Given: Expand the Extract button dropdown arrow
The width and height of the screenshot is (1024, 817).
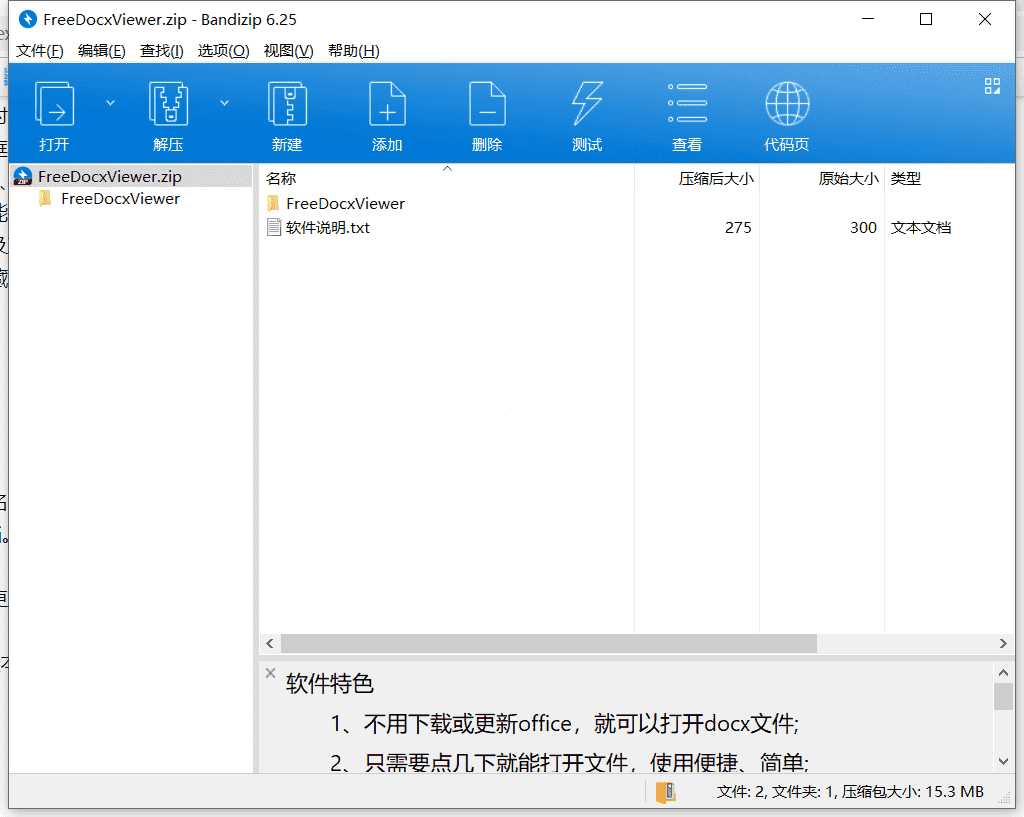Looking at the screenshot, I should click(x=224, y=103).
